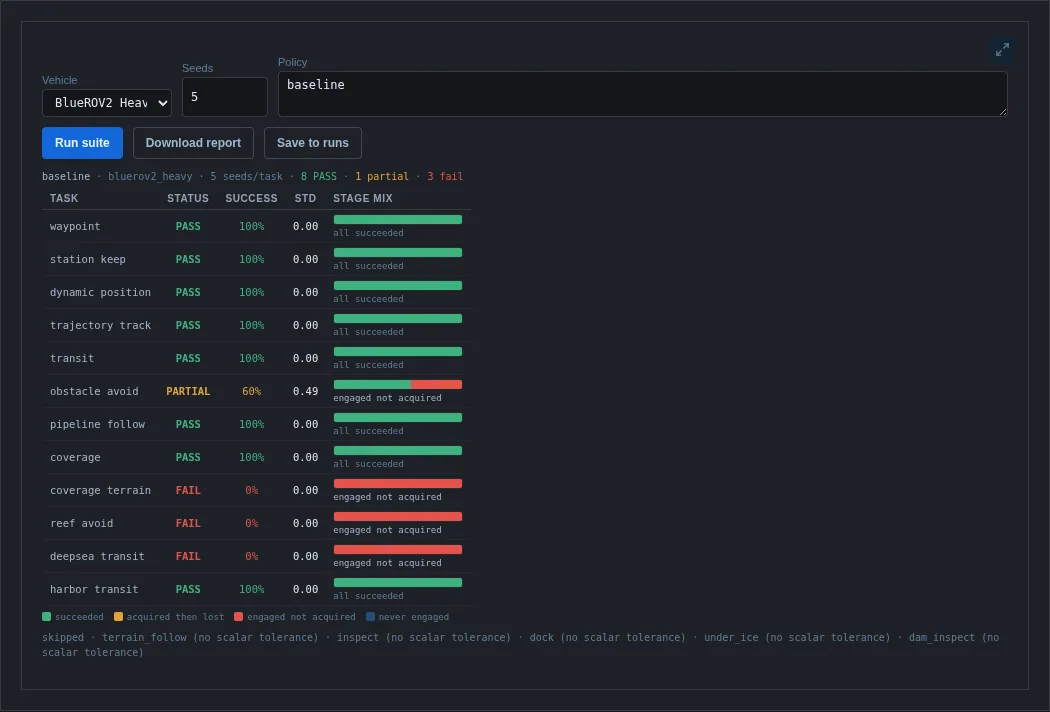Click the STATUS column header
Image resolution: width=1050 pixels, height=712 pixels.
point(188,198)
